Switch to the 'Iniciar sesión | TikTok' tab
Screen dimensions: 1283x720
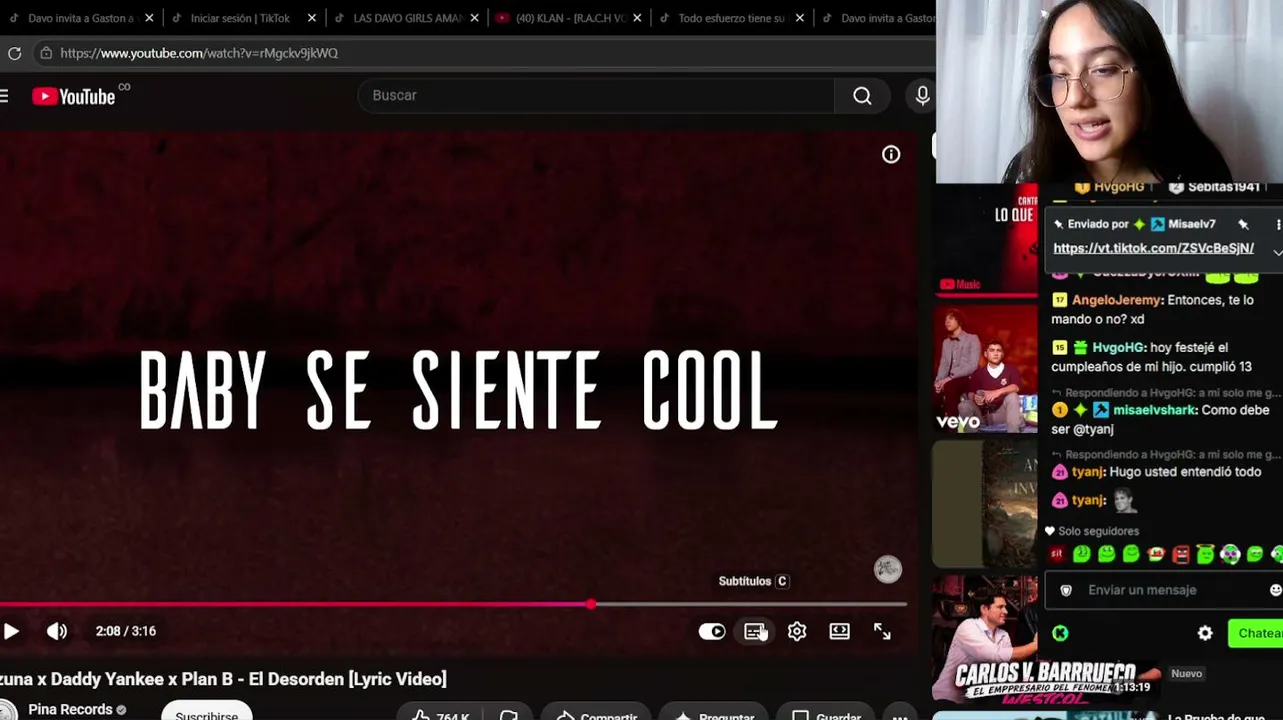coord(240,18)
